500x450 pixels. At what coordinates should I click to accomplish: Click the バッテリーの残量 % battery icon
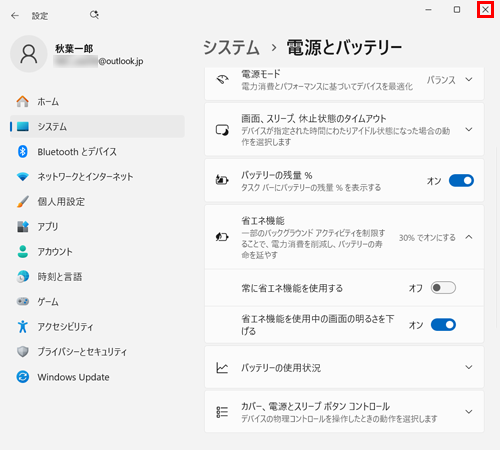222,180
